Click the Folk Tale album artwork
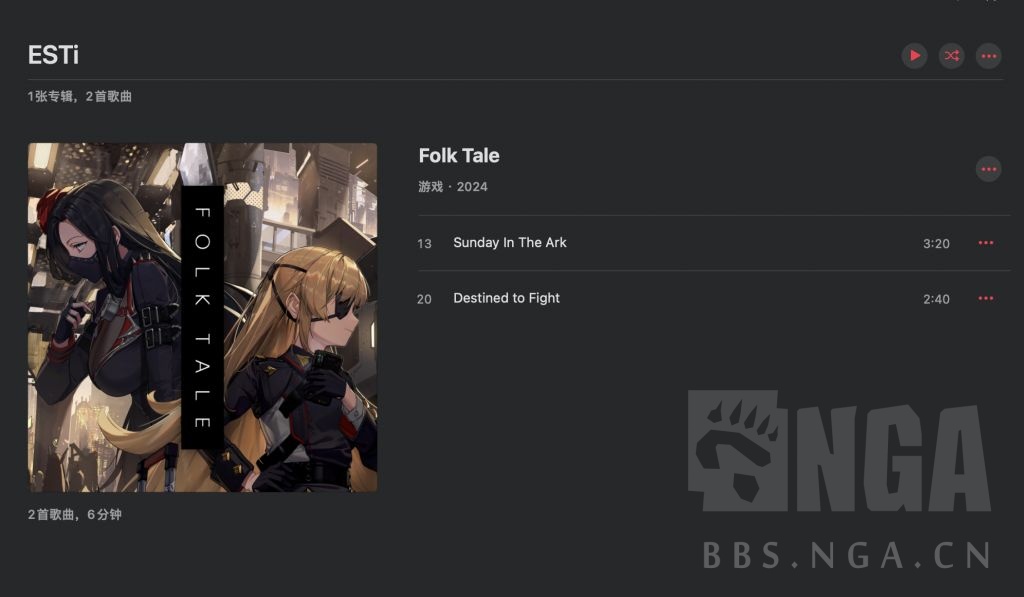The height and width of the screenshot is (597, 1024). coord(202,317)
